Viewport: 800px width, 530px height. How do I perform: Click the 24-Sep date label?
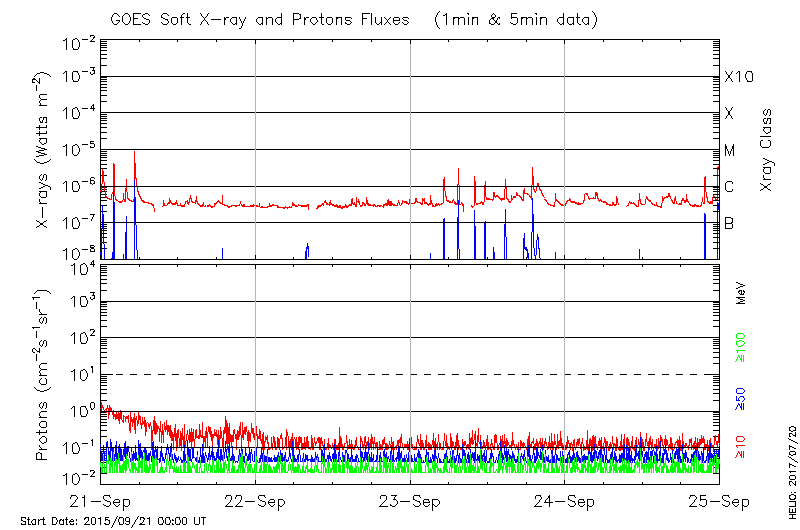pos(564,501)
